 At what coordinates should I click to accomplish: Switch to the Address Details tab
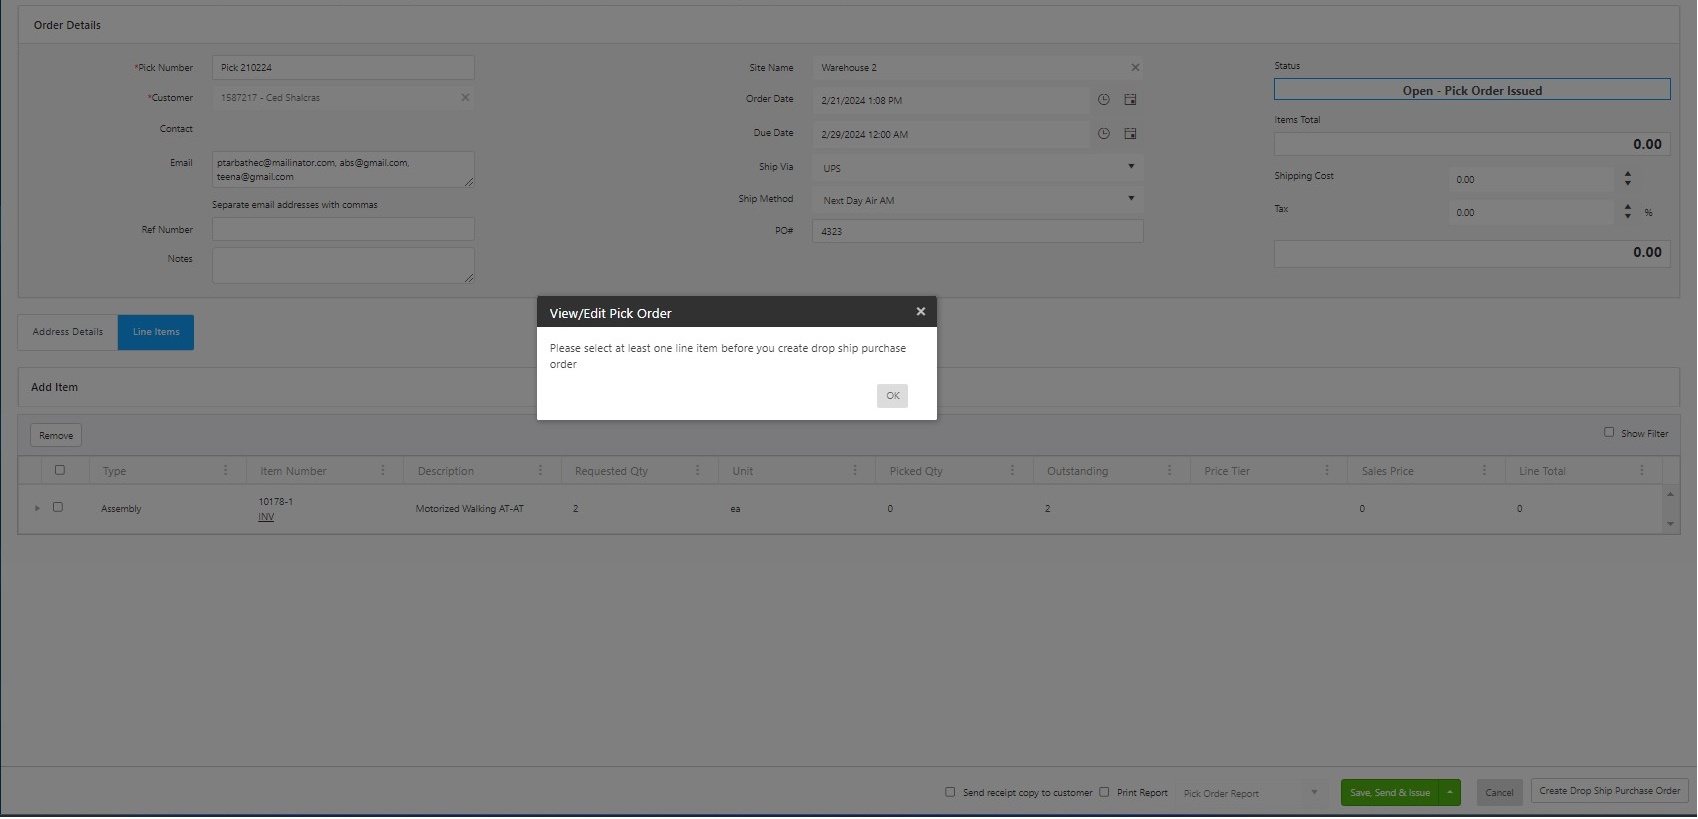(68, 332)
